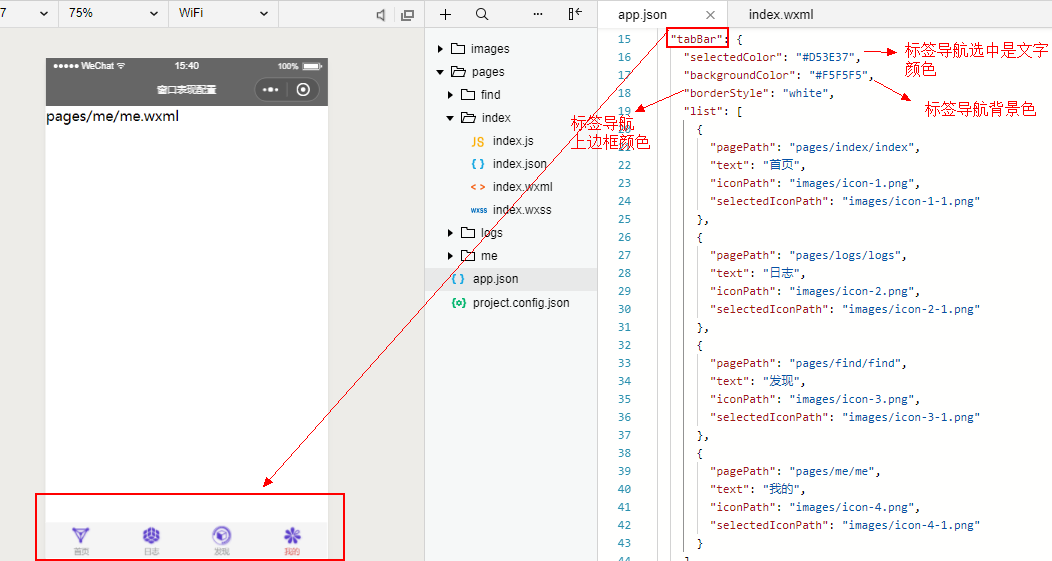
Task: Click the images folder icon
Action: click(x=458, y=48)
